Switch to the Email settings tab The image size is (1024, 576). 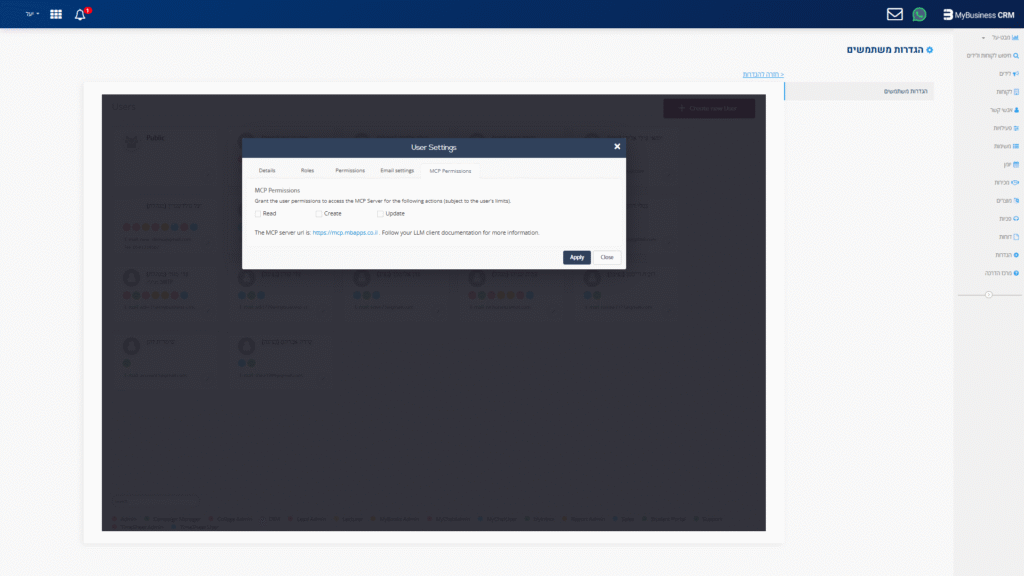tap(397, 171)
